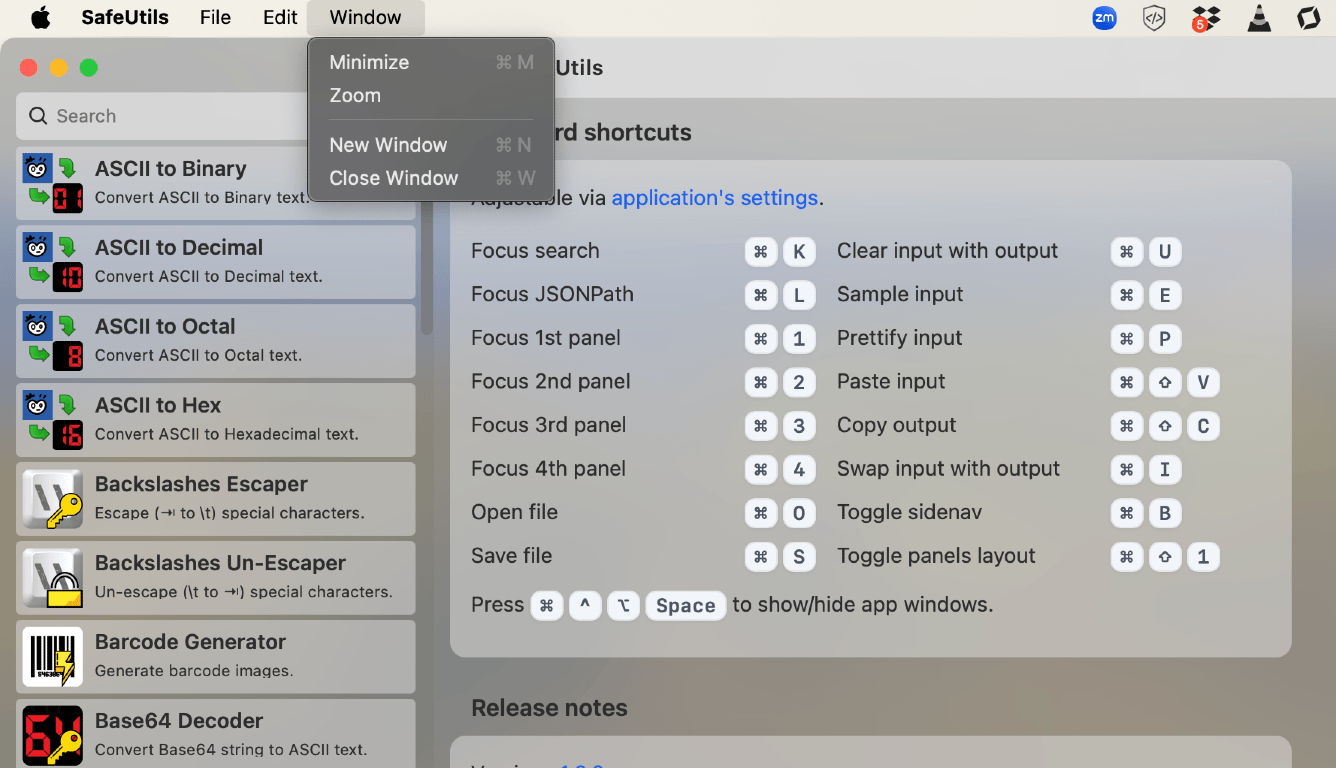Image resolution: width=1336 pixels, height=768 pixels.
Task: Click the Zoom icon in menu bar
Action: (1104, 18)
